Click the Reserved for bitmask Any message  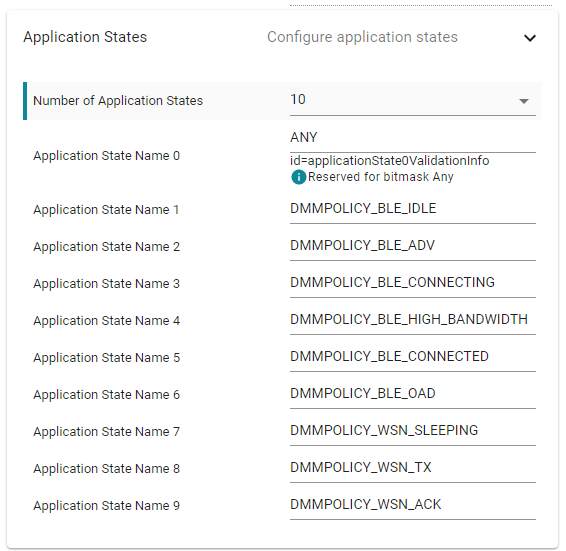point(380,177)
